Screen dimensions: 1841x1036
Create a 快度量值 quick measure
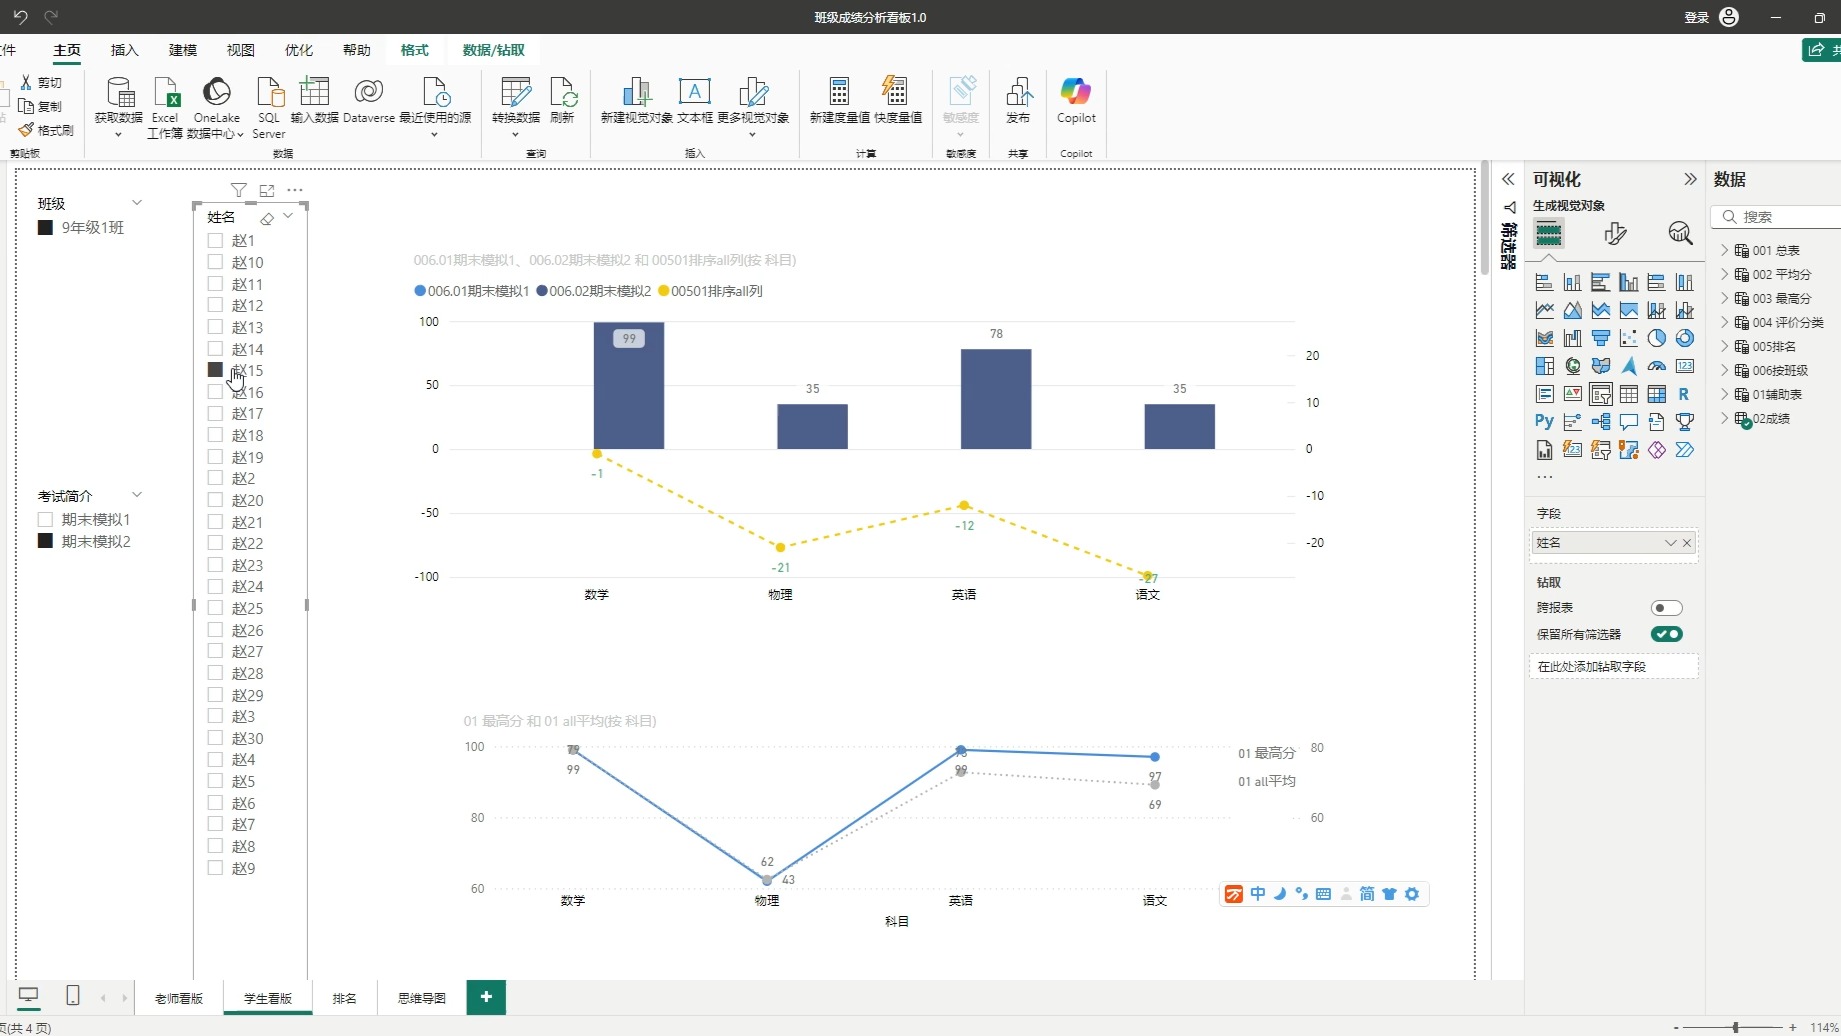click(x=897, y=100)
